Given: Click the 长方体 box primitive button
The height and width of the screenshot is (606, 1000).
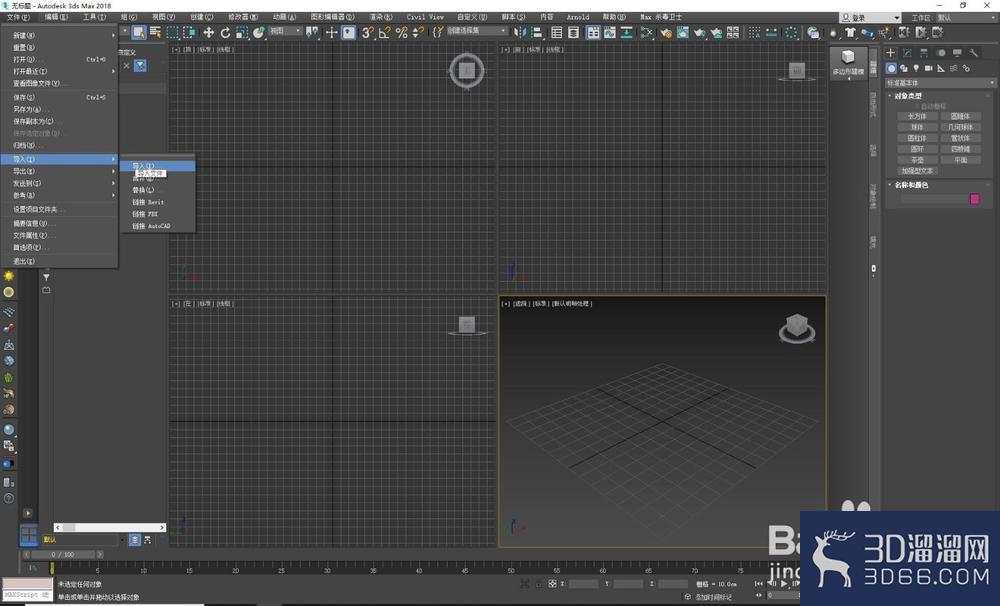Looking at the screenshot, I should tap(917, 117).
